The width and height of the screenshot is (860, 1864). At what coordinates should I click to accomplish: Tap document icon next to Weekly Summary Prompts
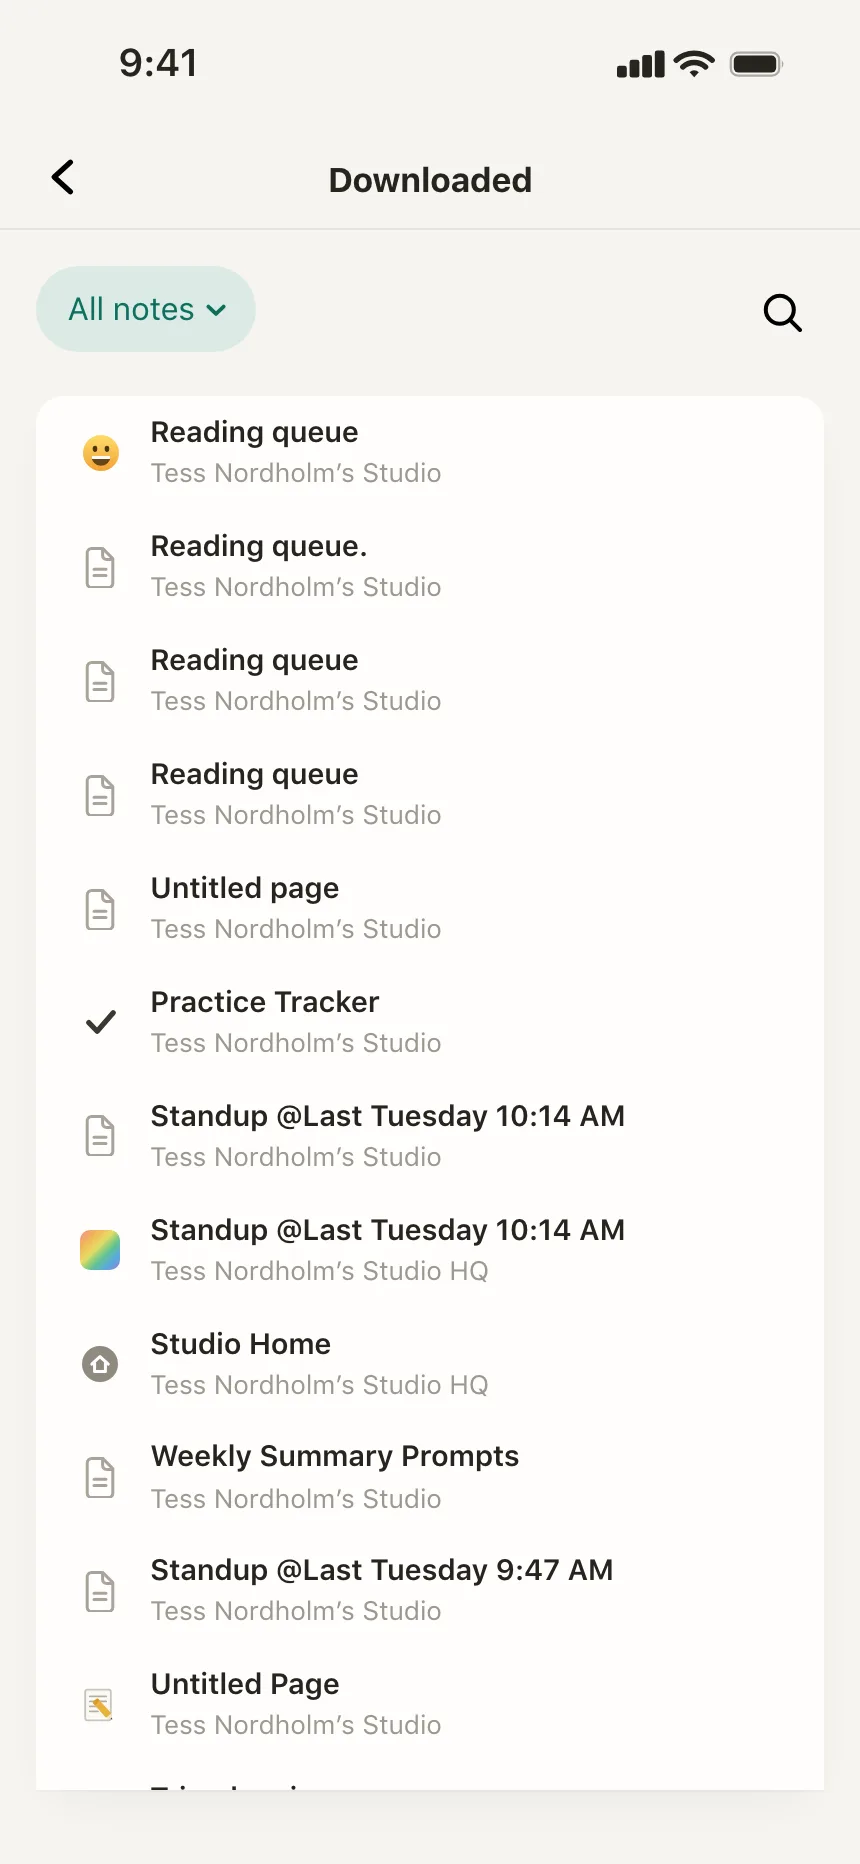click(x=100, y=1478)
